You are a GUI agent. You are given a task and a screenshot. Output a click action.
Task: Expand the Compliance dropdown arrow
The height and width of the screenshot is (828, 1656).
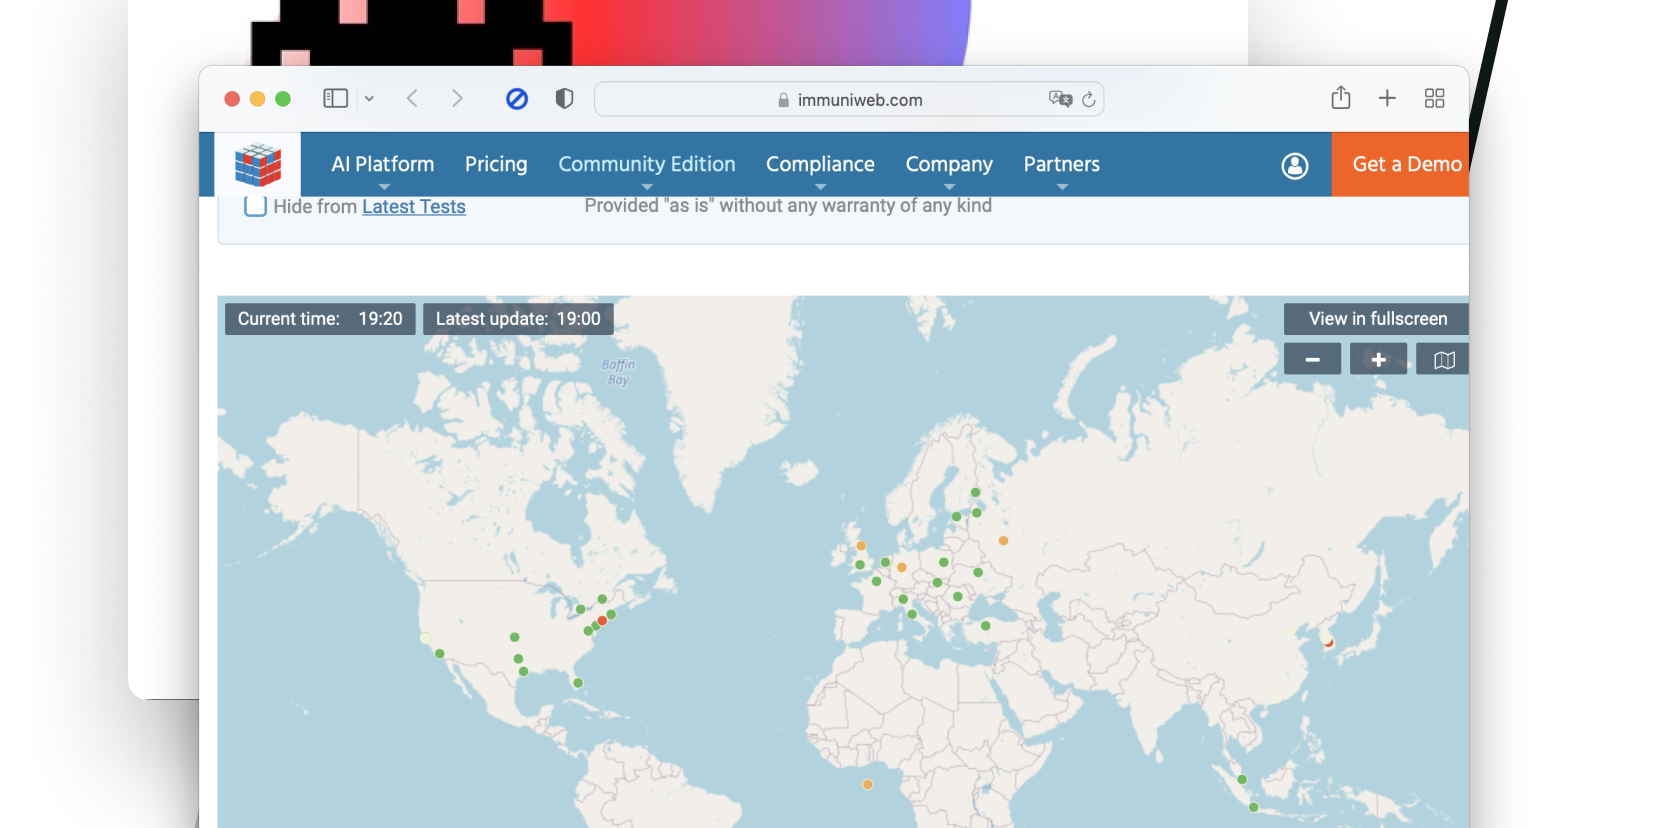(821, 187)
